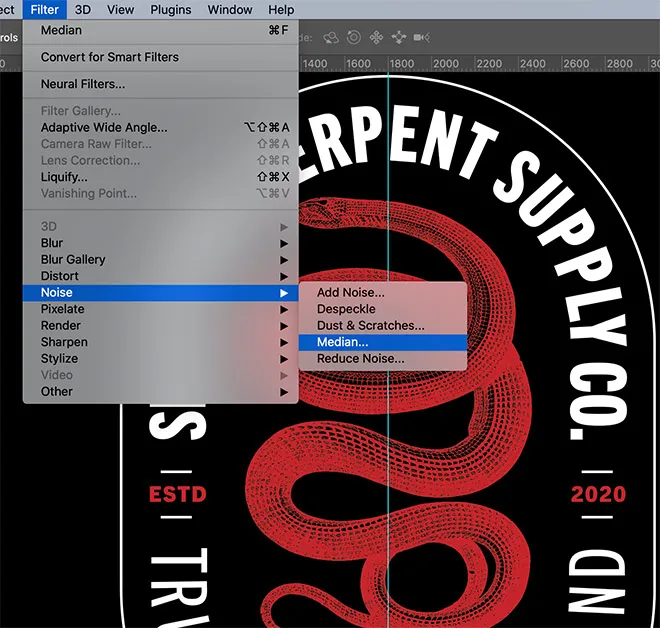This screenshot has height=628, width=660.
Task: Click the 3D camera zoom icon
Action: point(423,38)
